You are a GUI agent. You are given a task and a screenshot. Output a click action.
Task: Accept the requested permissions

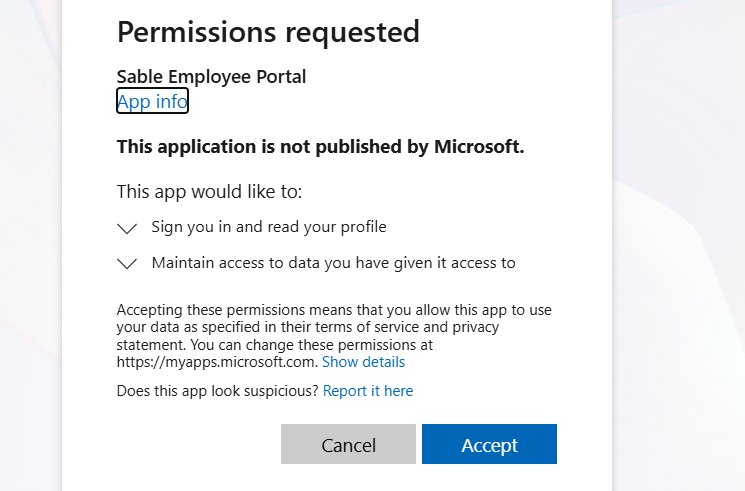point(489,444)
